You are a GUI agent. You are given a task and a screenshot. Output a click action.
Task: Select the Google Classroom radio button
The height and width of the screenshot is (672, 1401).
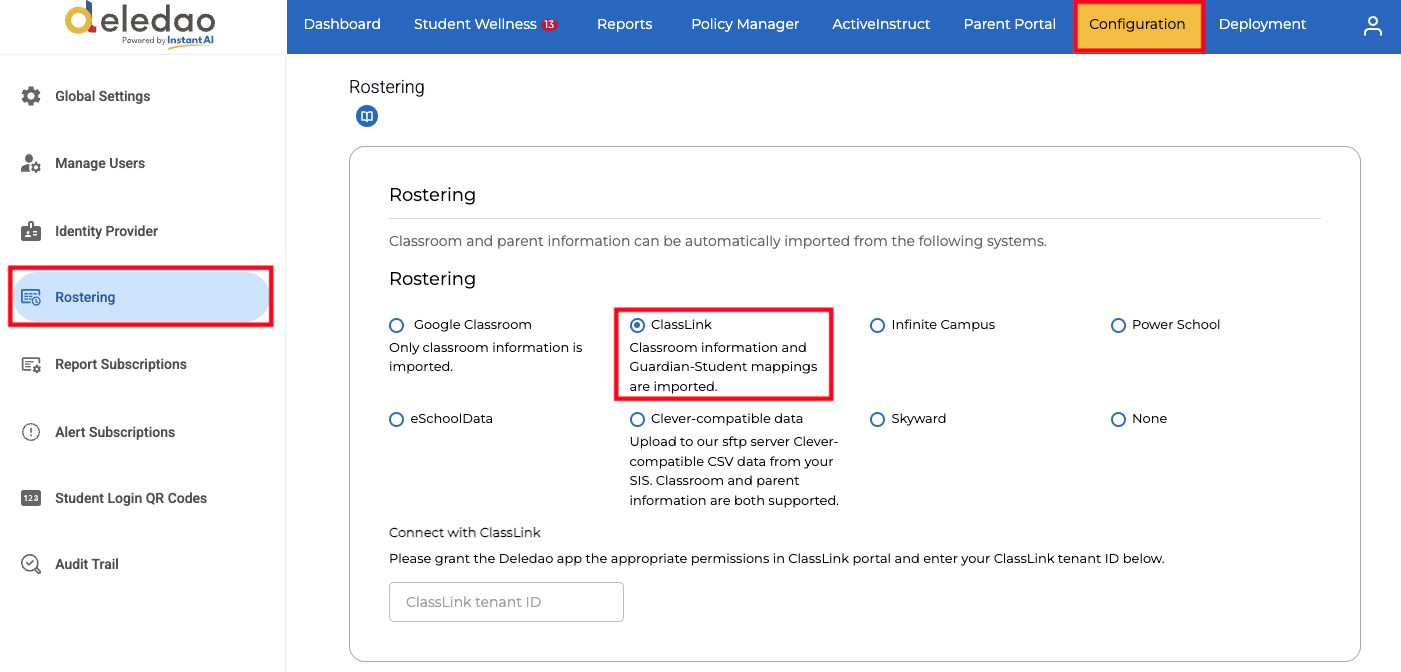coord(397,325)
